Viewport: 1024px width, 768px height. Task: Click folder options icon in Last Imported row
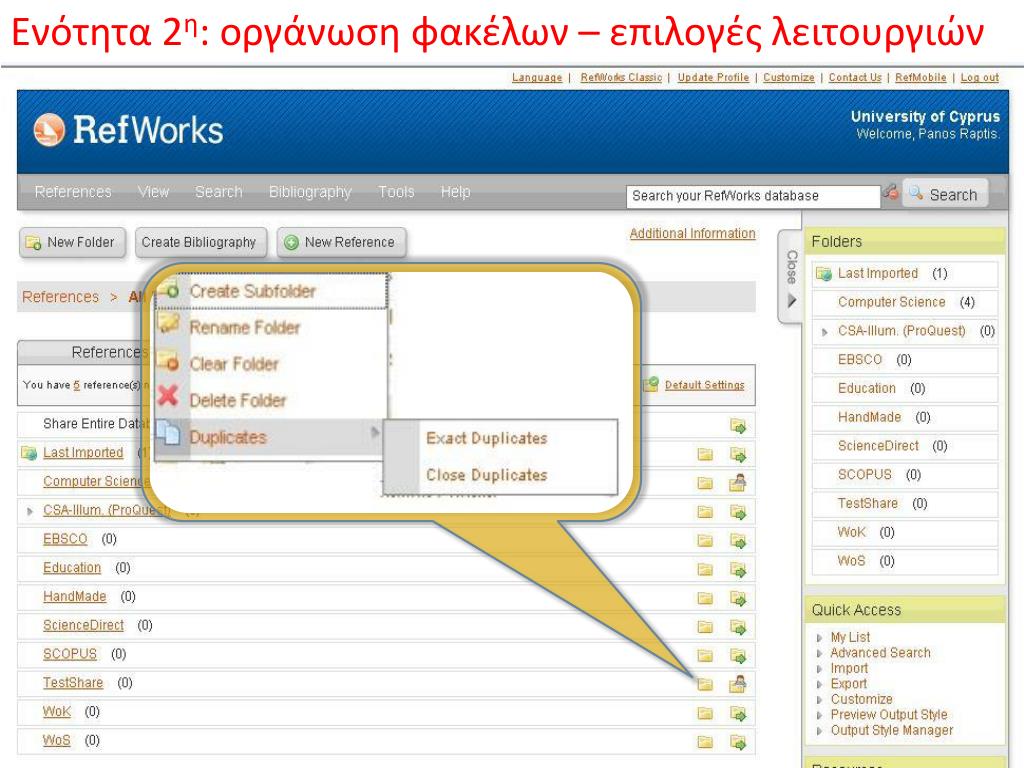705,455
